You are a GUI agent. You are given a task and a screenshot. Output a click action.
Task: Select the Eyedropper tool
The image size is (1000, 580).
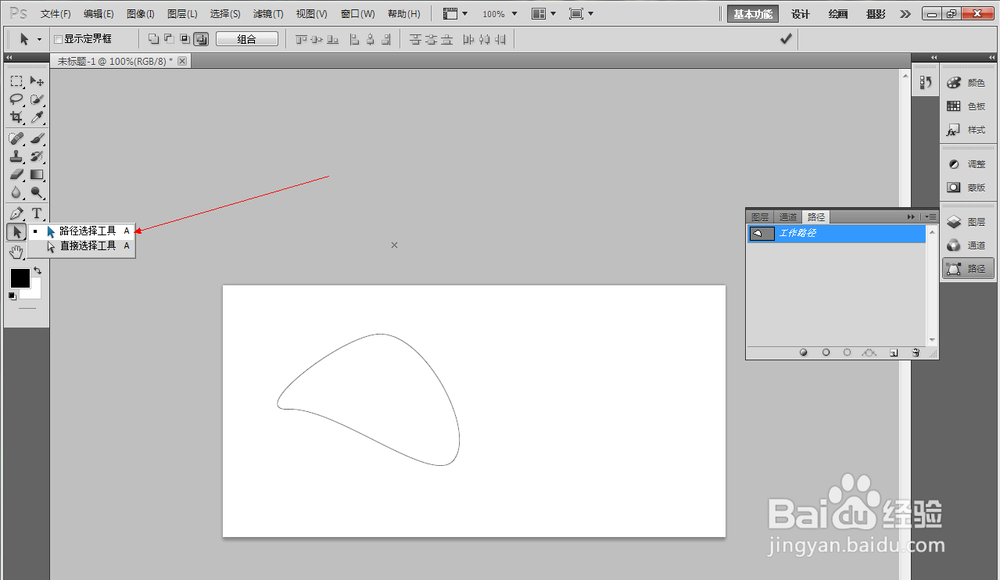click(37, 117)
